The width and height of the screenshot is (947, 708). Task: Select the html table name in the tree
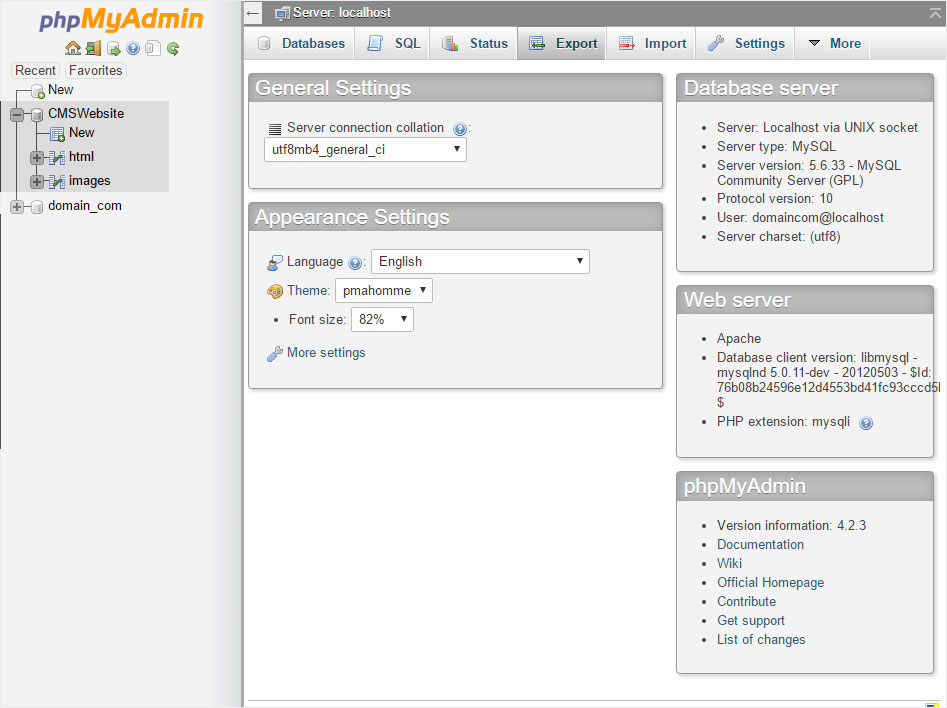pos(82,157)
